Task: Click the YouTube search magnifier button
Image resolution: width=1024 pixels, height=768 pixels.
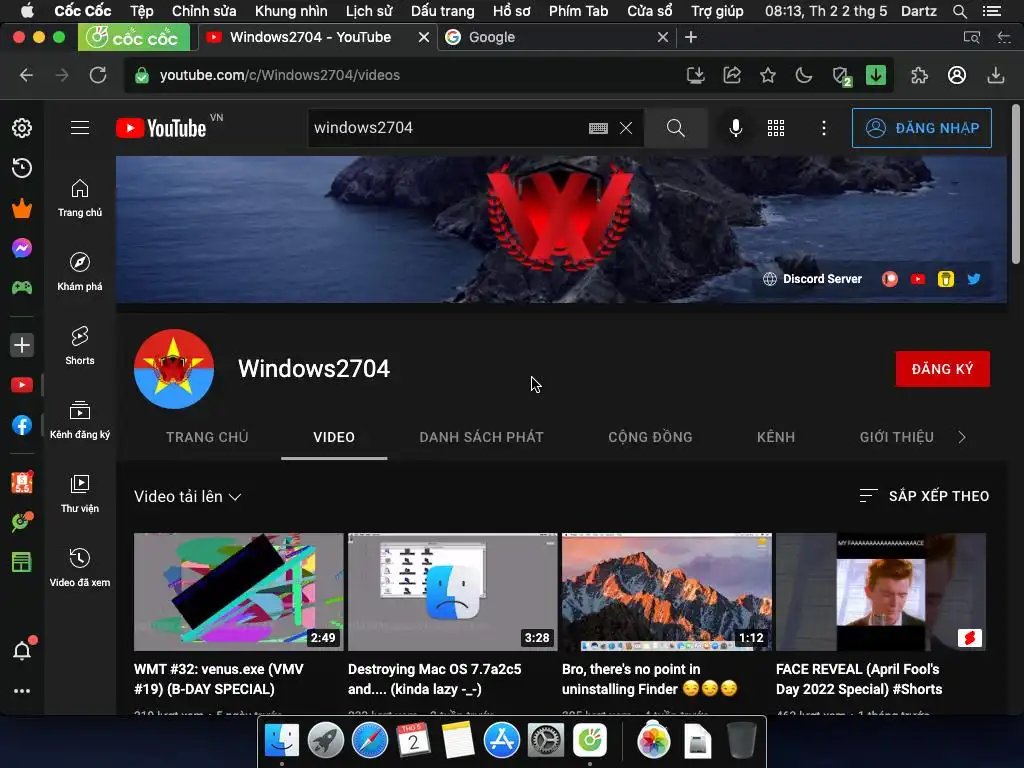Action: coord(675,128)
